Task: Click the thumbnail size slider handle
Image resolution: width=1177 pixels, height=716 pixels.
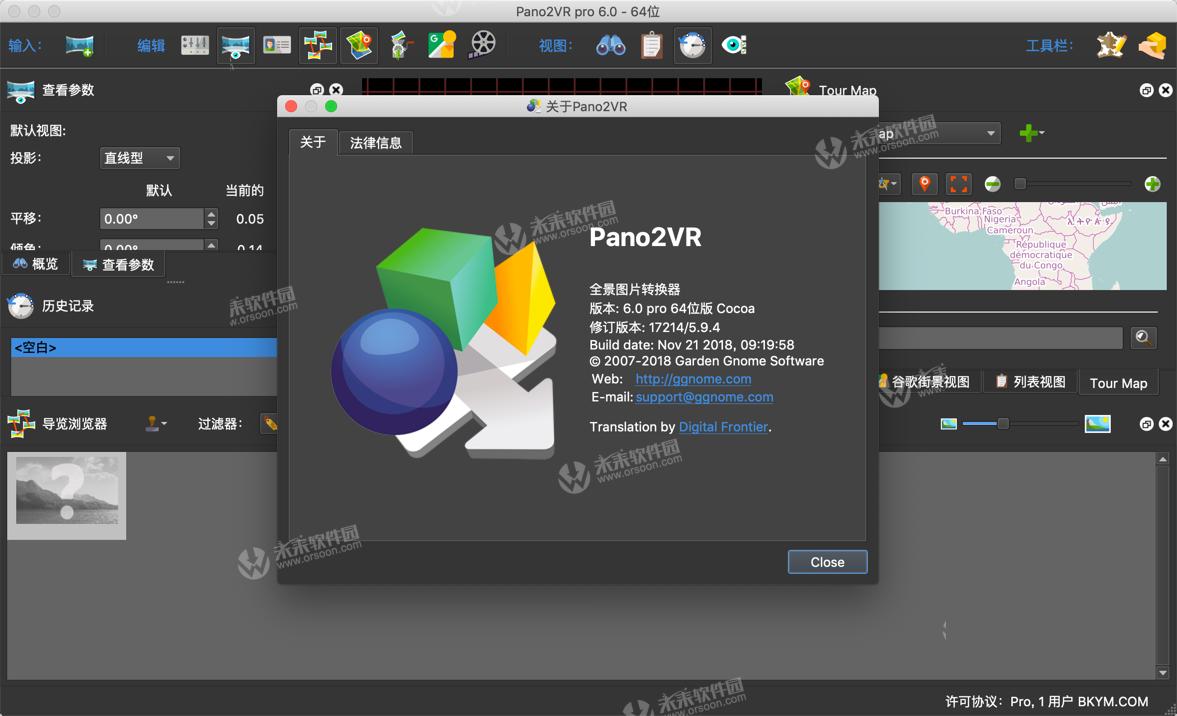Action: [1002, 424]
